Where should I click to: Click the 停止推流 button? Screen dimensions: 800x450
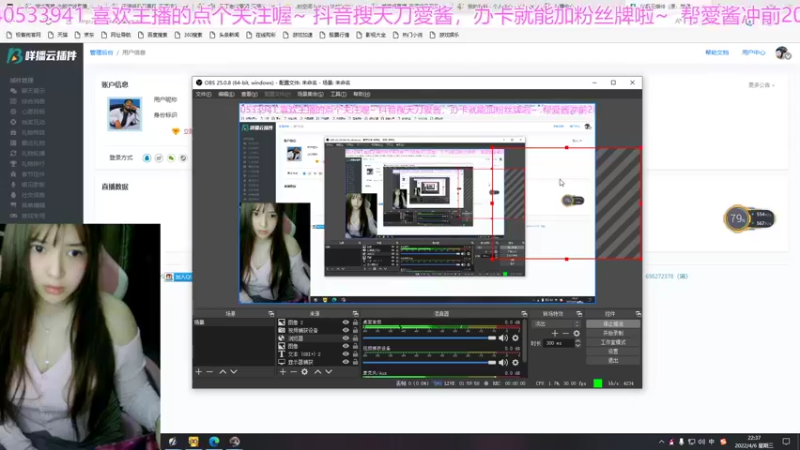[613, 323]
